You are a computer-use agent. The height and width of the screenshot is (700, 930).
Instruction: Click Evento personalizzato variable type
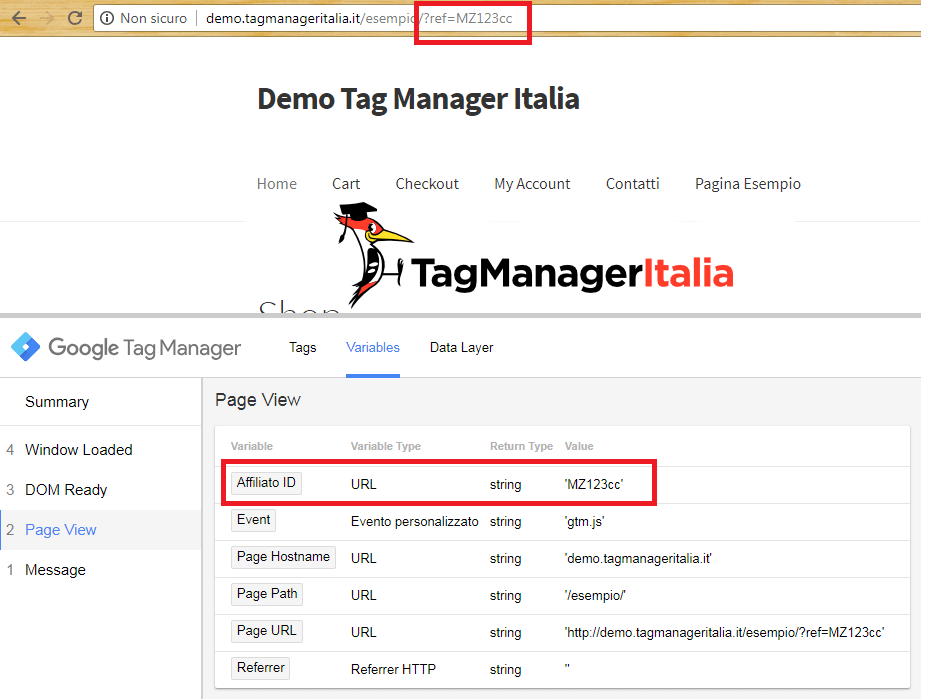tap(415, 522)
